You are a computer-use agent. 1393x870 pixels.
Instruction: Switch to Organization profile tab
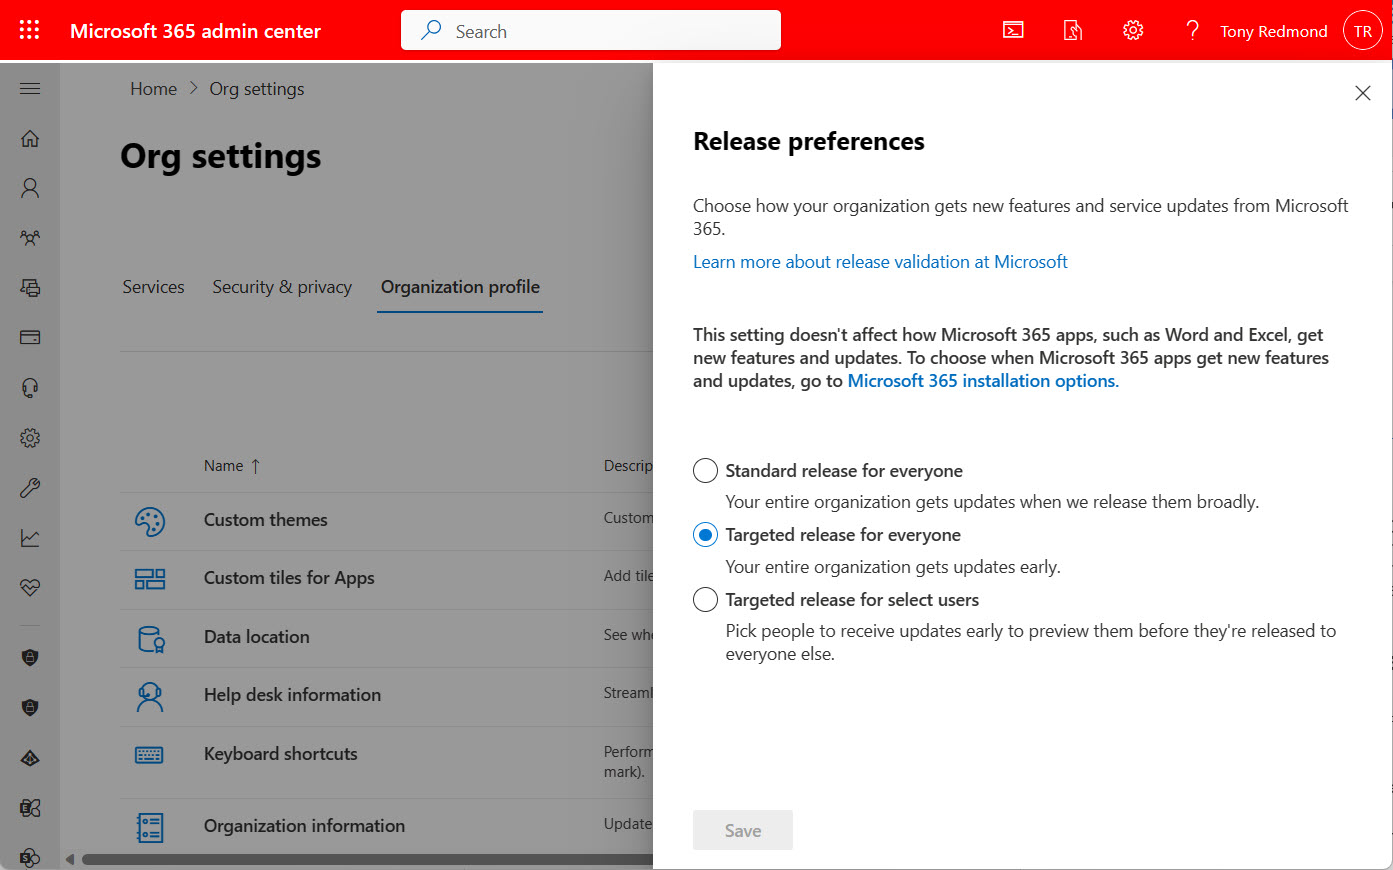460,287
